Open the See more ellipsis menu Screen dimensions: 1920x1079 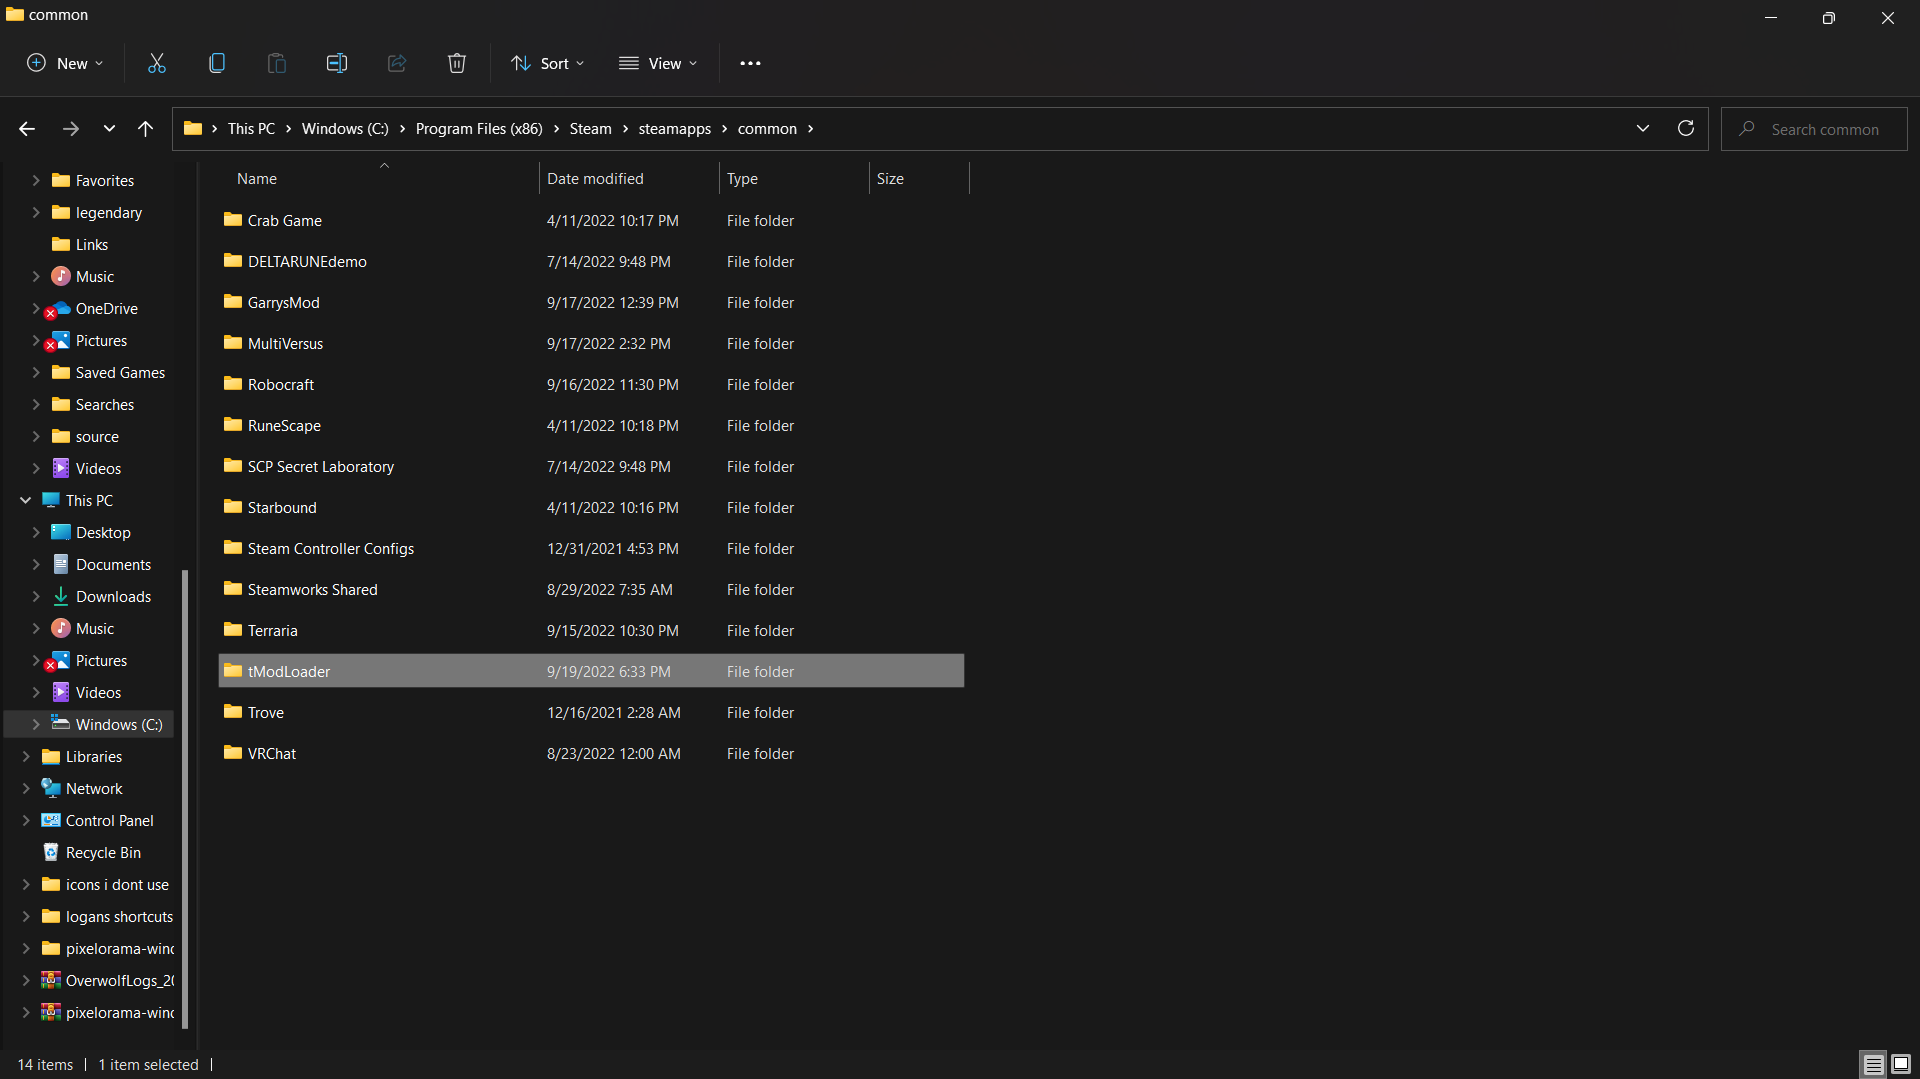750,63
